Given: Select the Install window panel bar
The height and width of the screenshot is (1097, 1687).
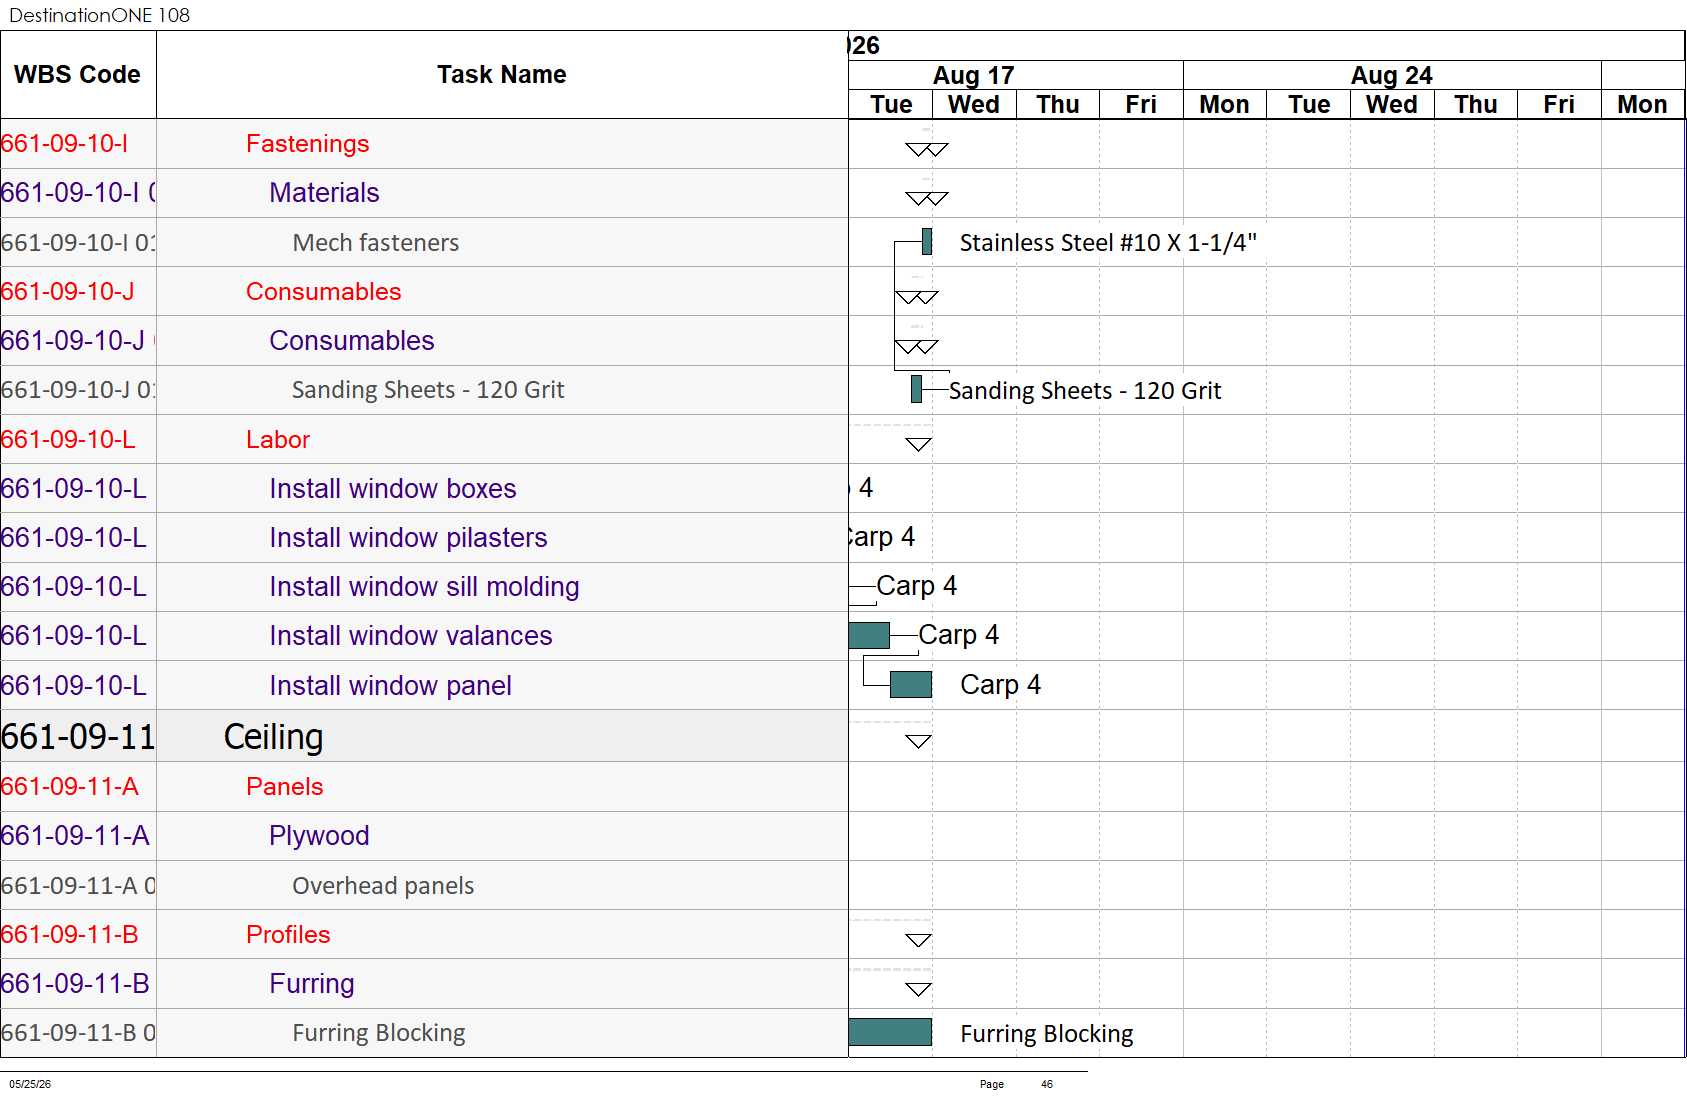Looking at the screenshot, I should pos(911,685).
